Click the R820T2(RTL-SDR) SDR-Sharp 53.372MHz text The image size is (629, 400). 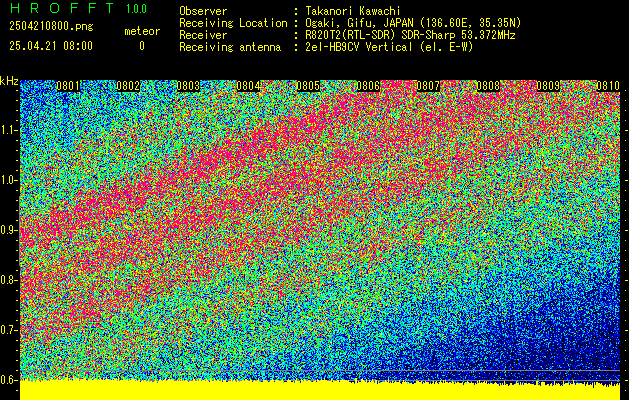pos(410,35)
